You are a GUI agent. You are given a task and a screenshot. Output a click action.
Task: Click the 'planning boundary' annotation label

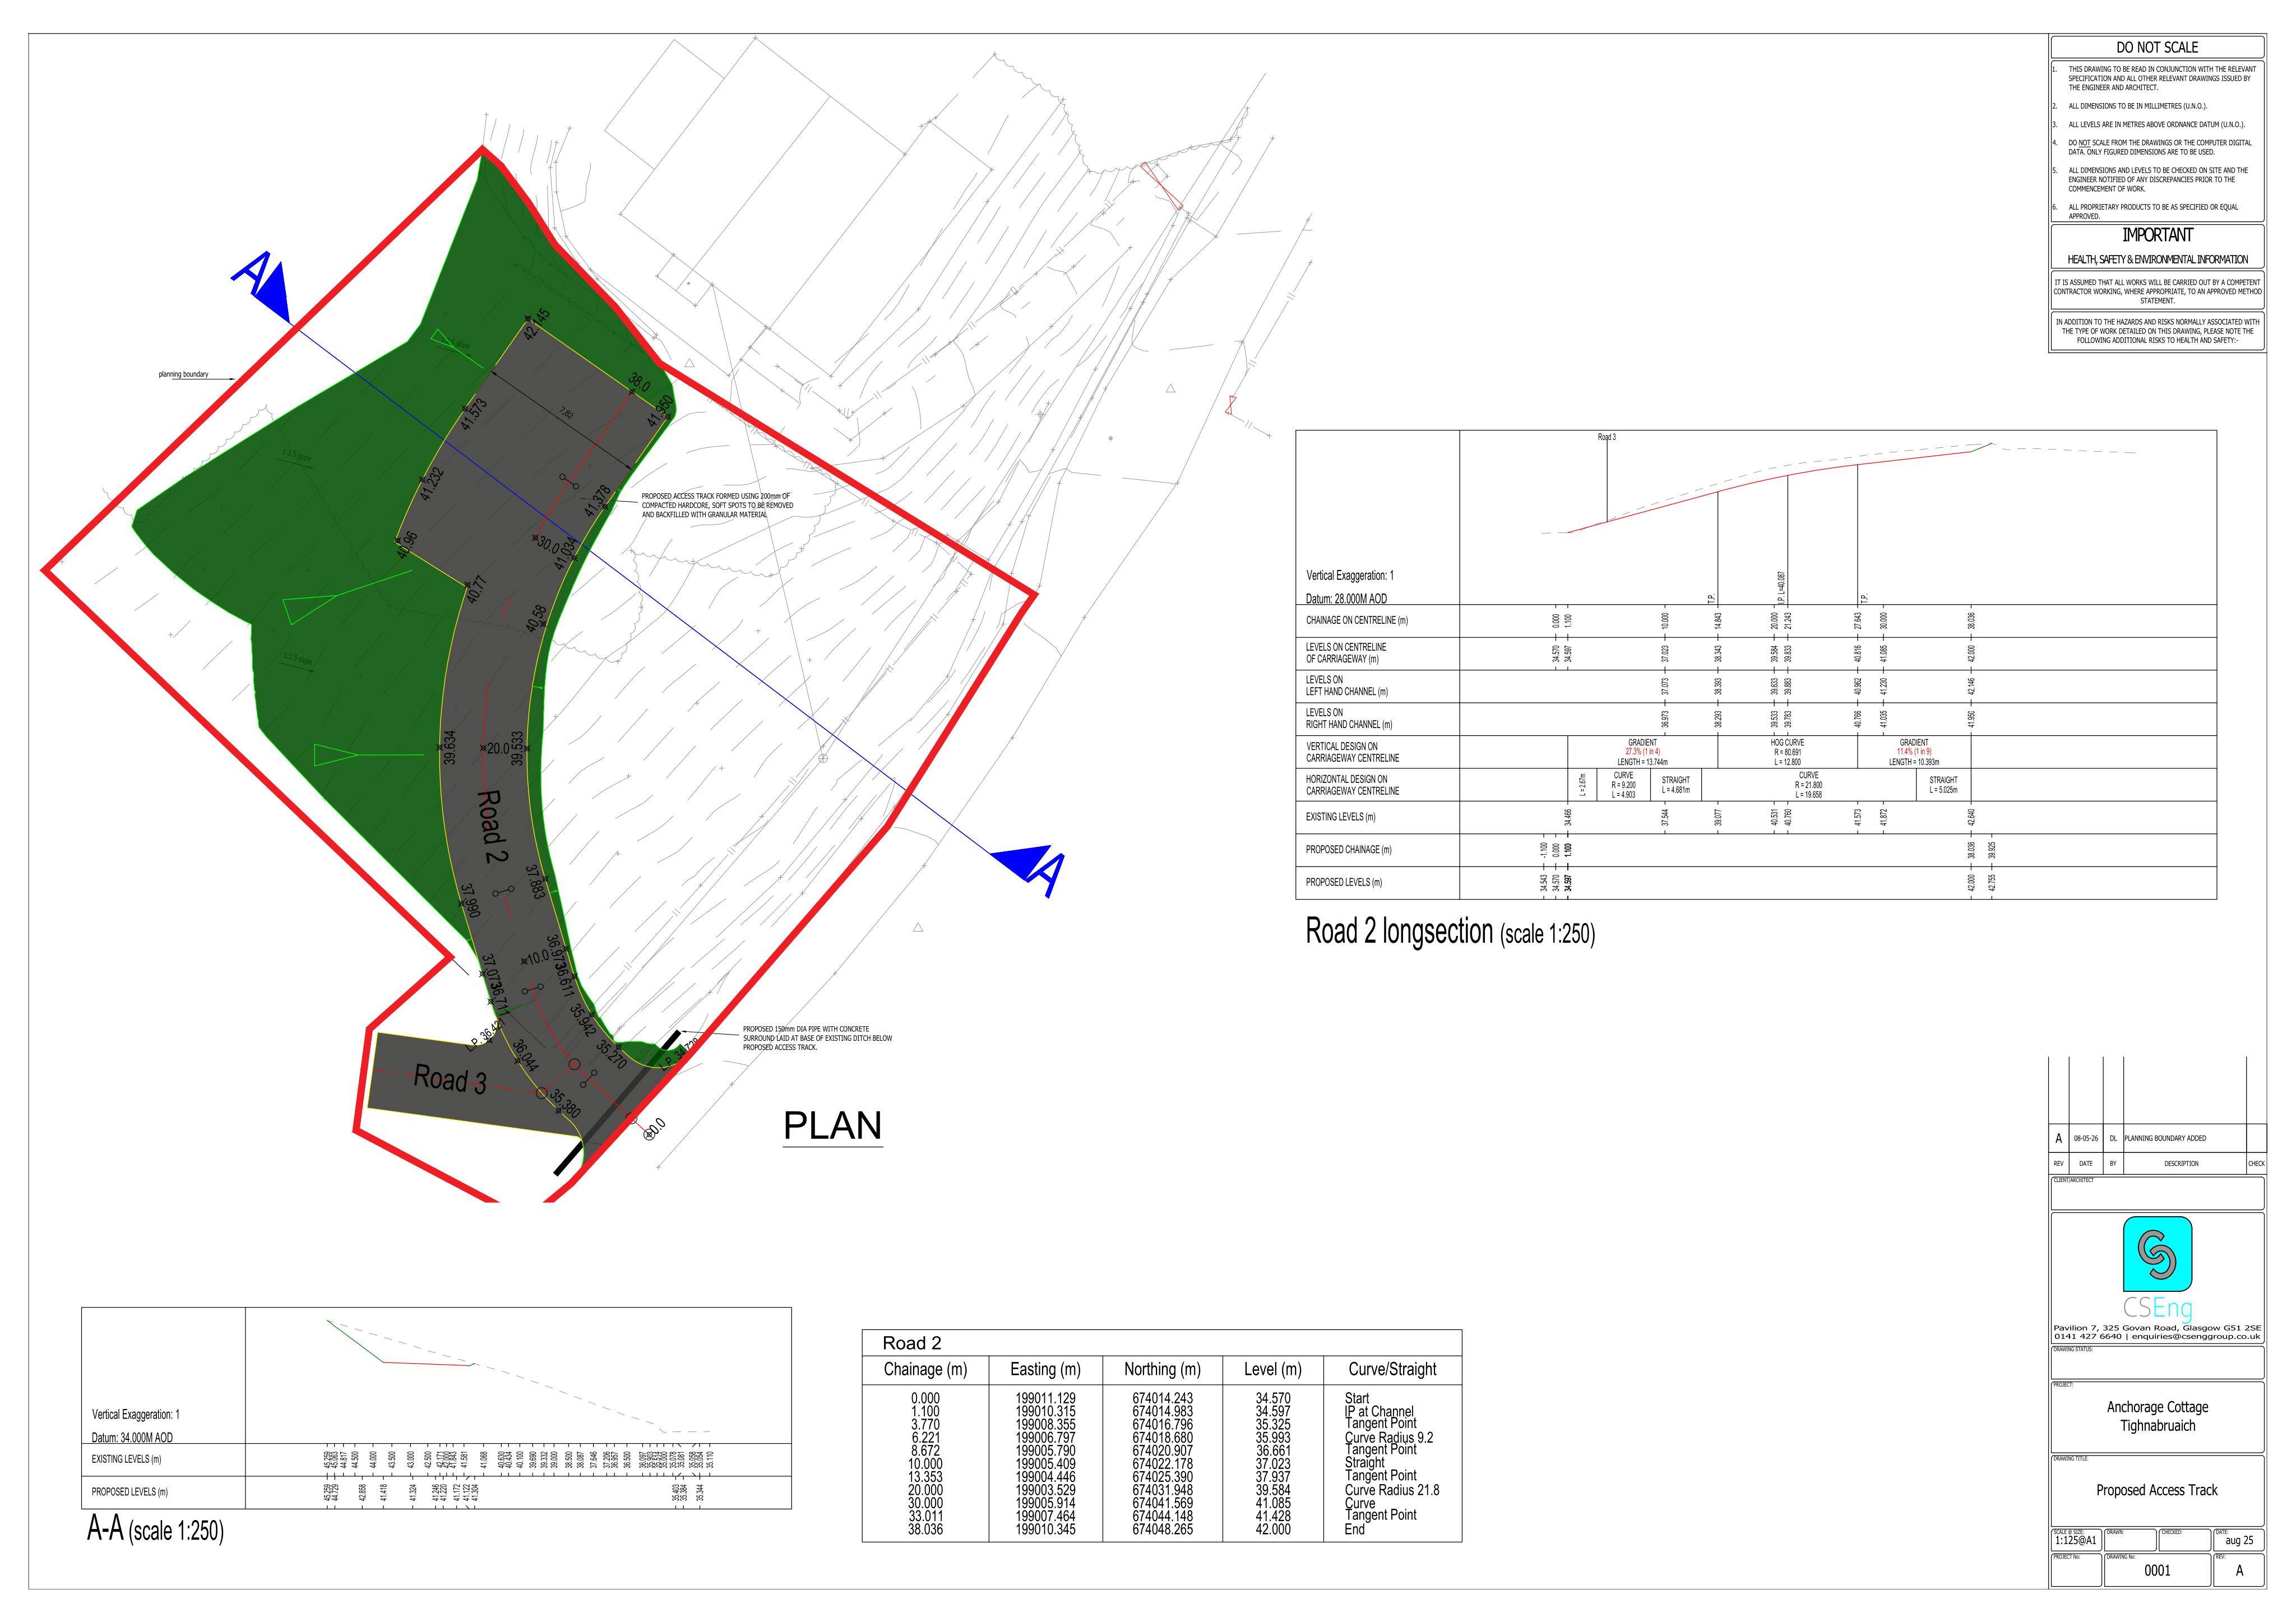[183, 374]
